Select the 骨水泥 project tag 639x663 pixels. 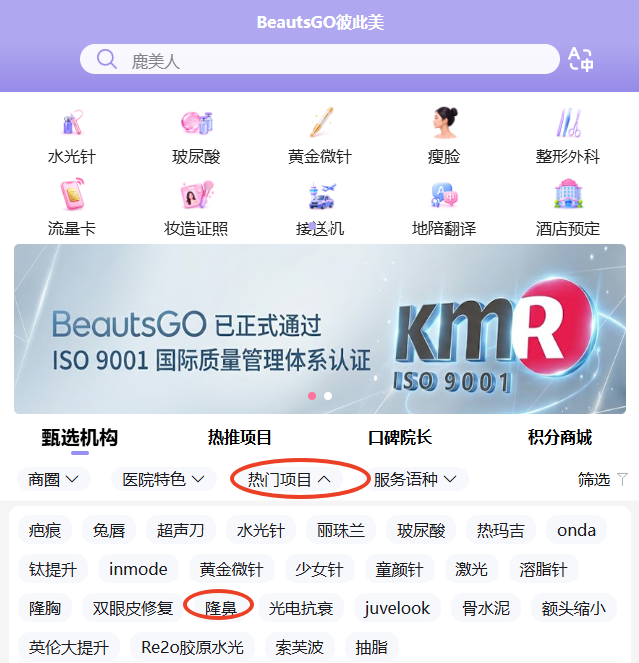tap(485, 608)
